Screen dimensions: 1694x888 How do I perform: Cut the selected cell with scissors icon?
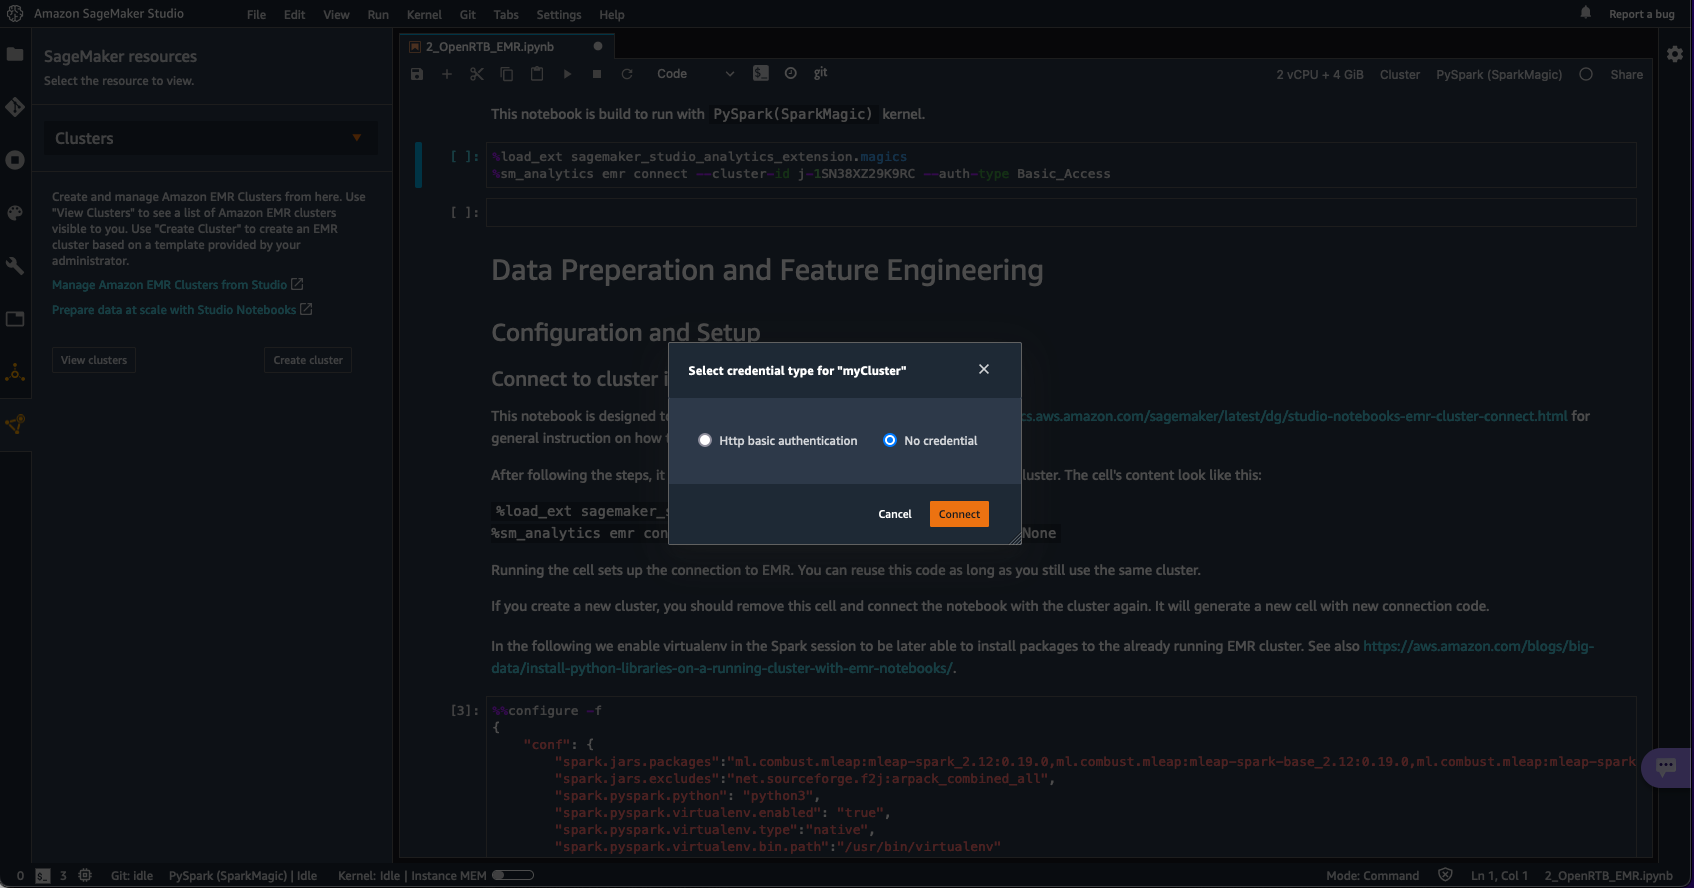[477, 74]
